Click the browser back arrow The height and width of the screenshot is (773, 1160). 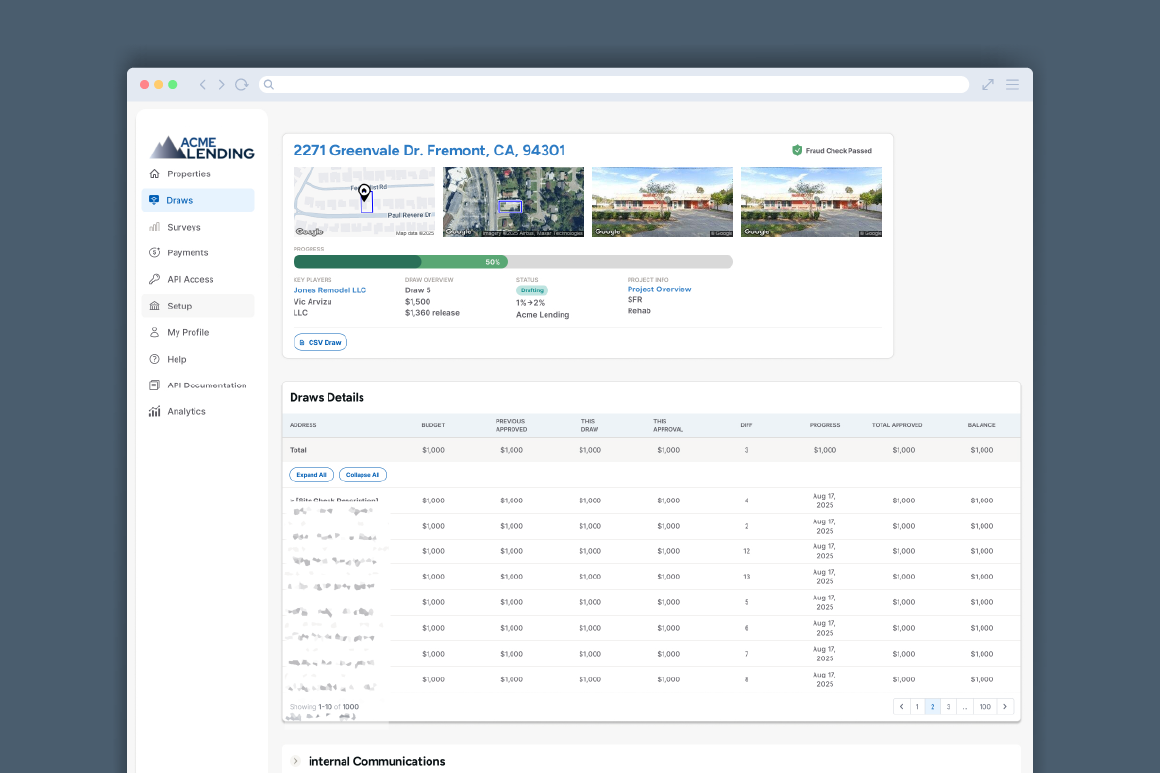[203, 84]
